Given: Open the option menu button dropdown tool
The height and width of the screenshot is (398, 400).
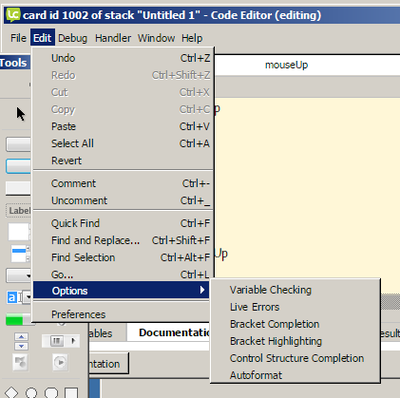Looking at the screenshot, I should click(19, 275).
